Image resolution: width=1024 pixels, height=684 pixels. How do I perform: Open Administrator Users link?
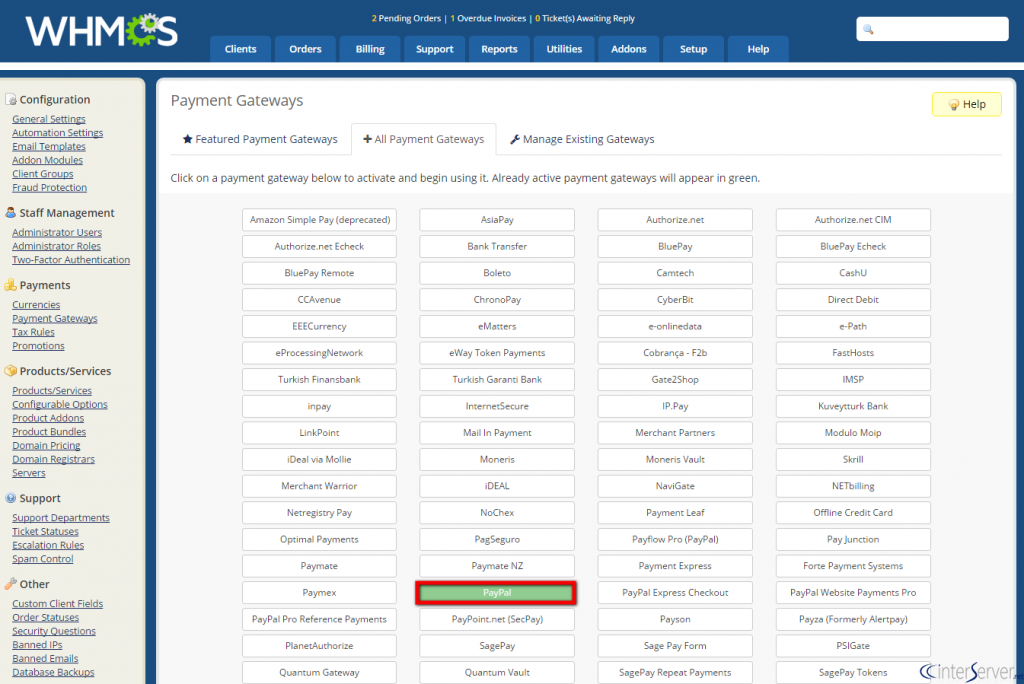57,233
